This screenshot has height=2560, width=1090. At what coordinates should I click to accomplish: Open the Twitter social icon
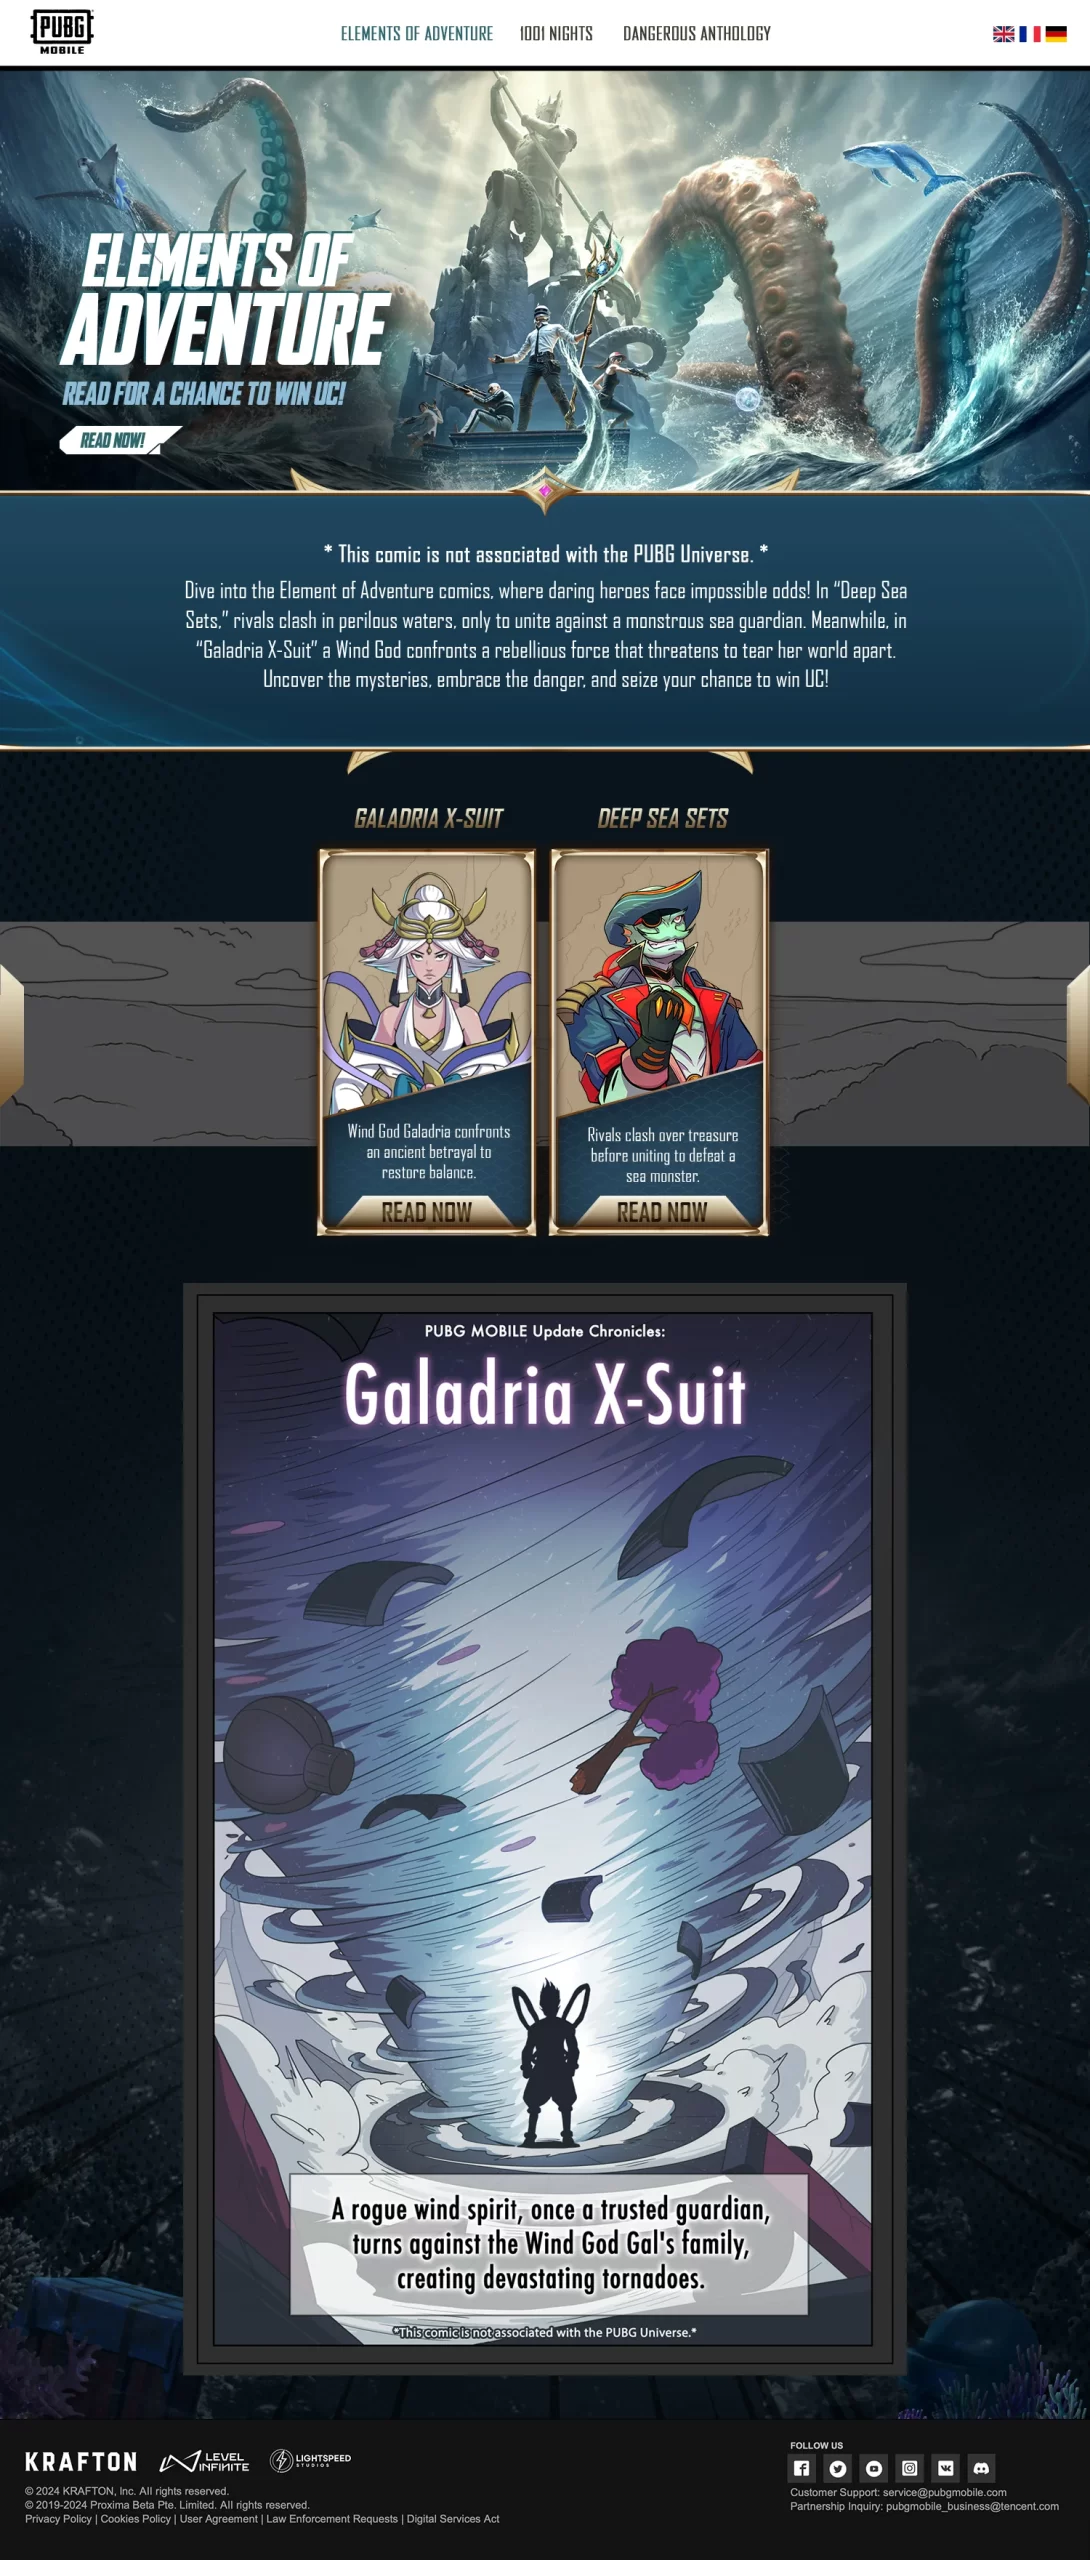point(838,2468)
